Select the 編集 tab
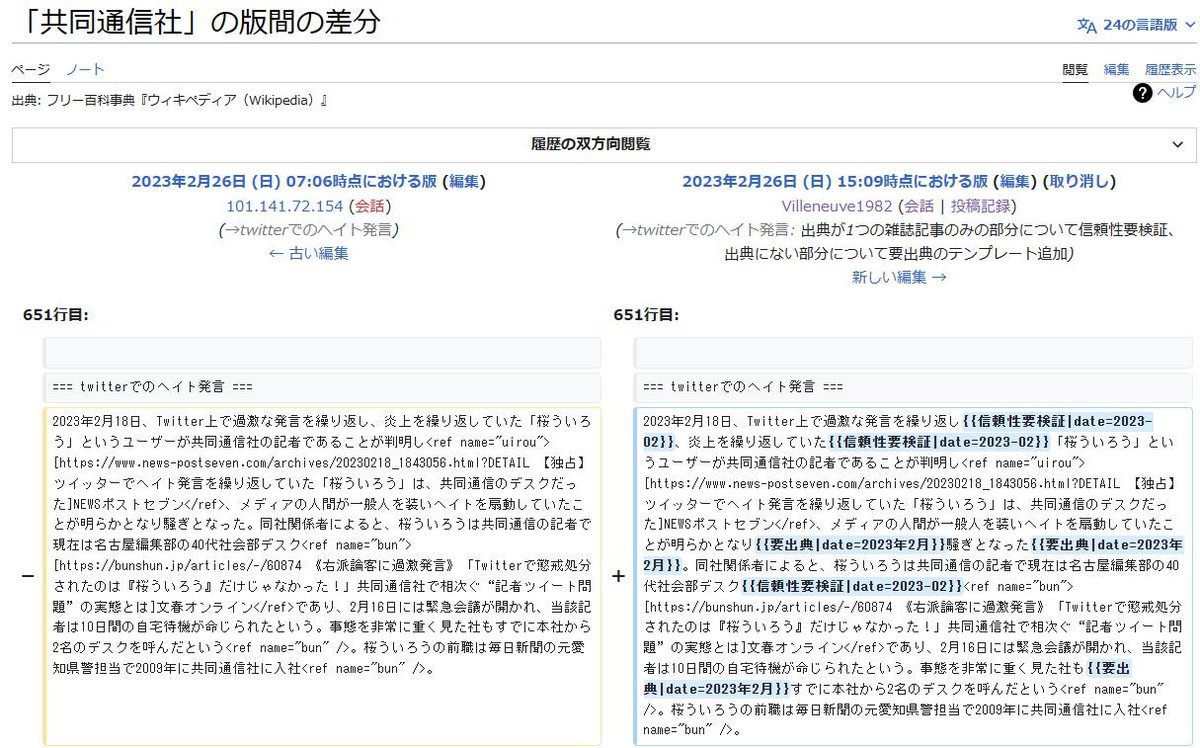Image resolution: width=1200 pixels, height=748 pixels. 1116,69
